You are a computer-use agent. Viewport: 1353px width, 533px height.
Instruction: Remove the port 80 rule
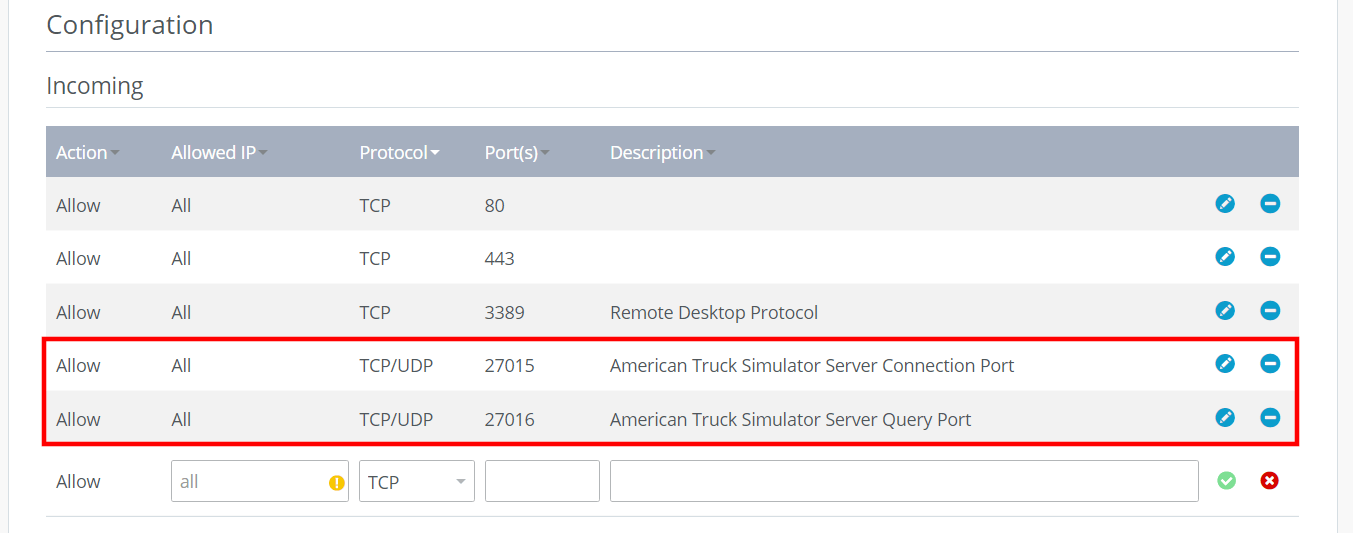[x=1270, y=204]
